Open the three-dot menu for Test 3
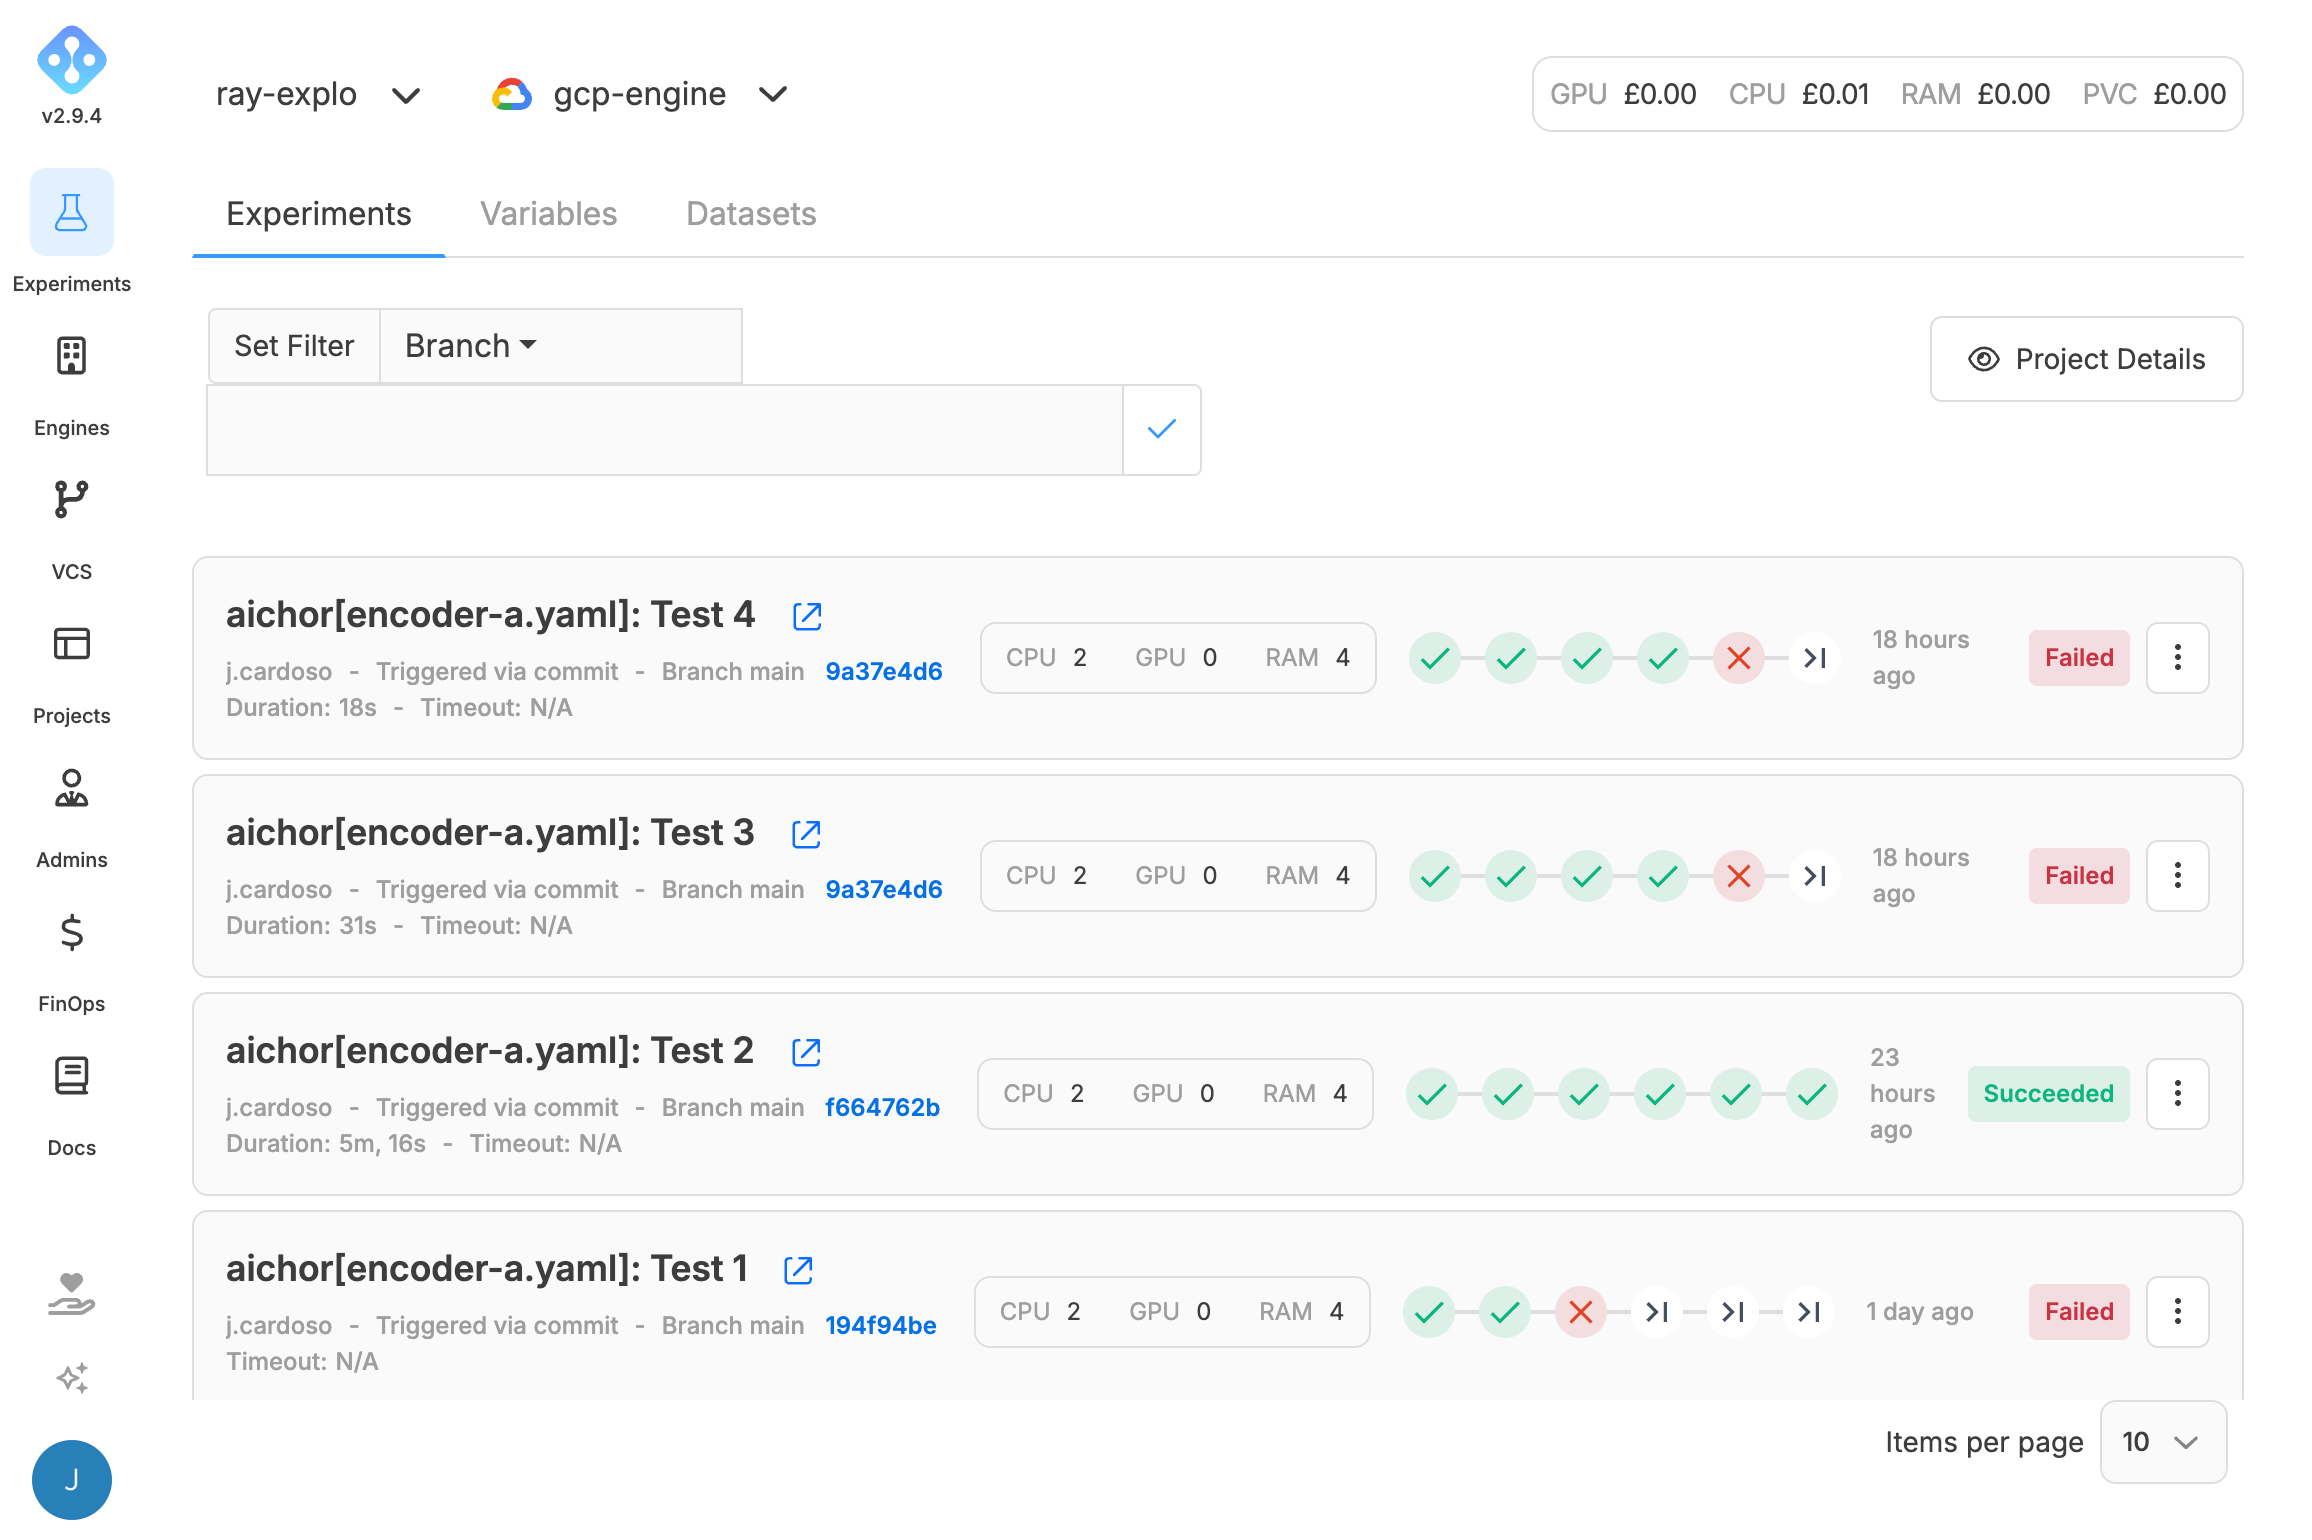Screen dimensions: 2312x1540 coord(2177,876)
